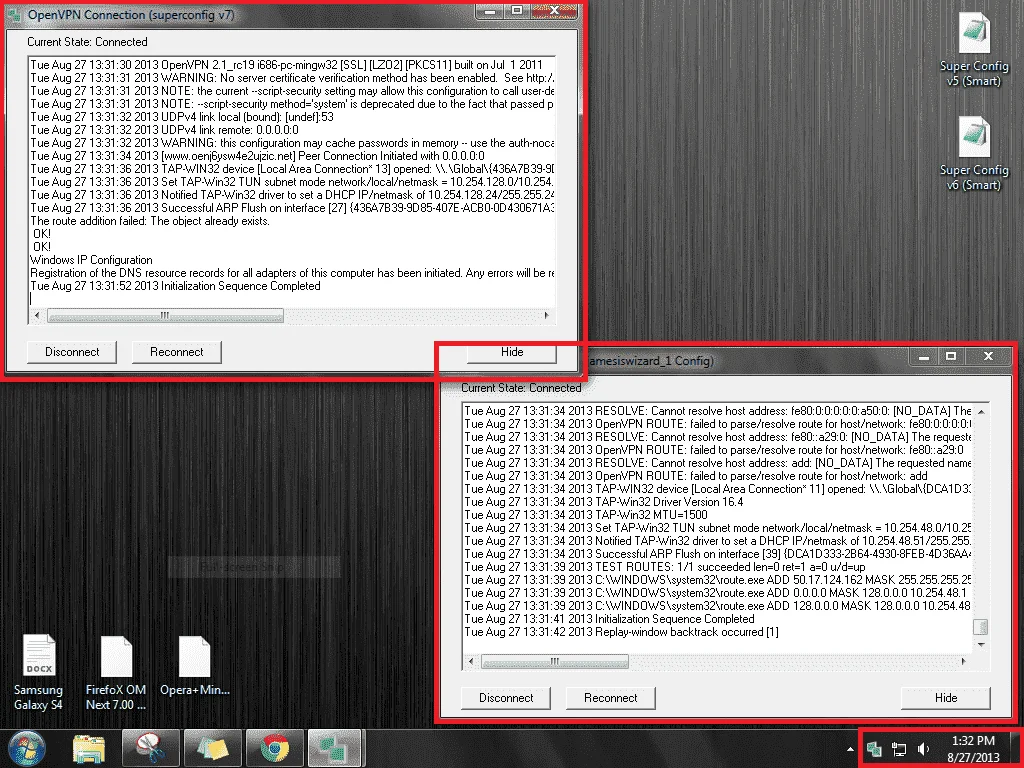Click 'TAP-Win32 Driver Version 16.4' log line

tap(603, 502)
